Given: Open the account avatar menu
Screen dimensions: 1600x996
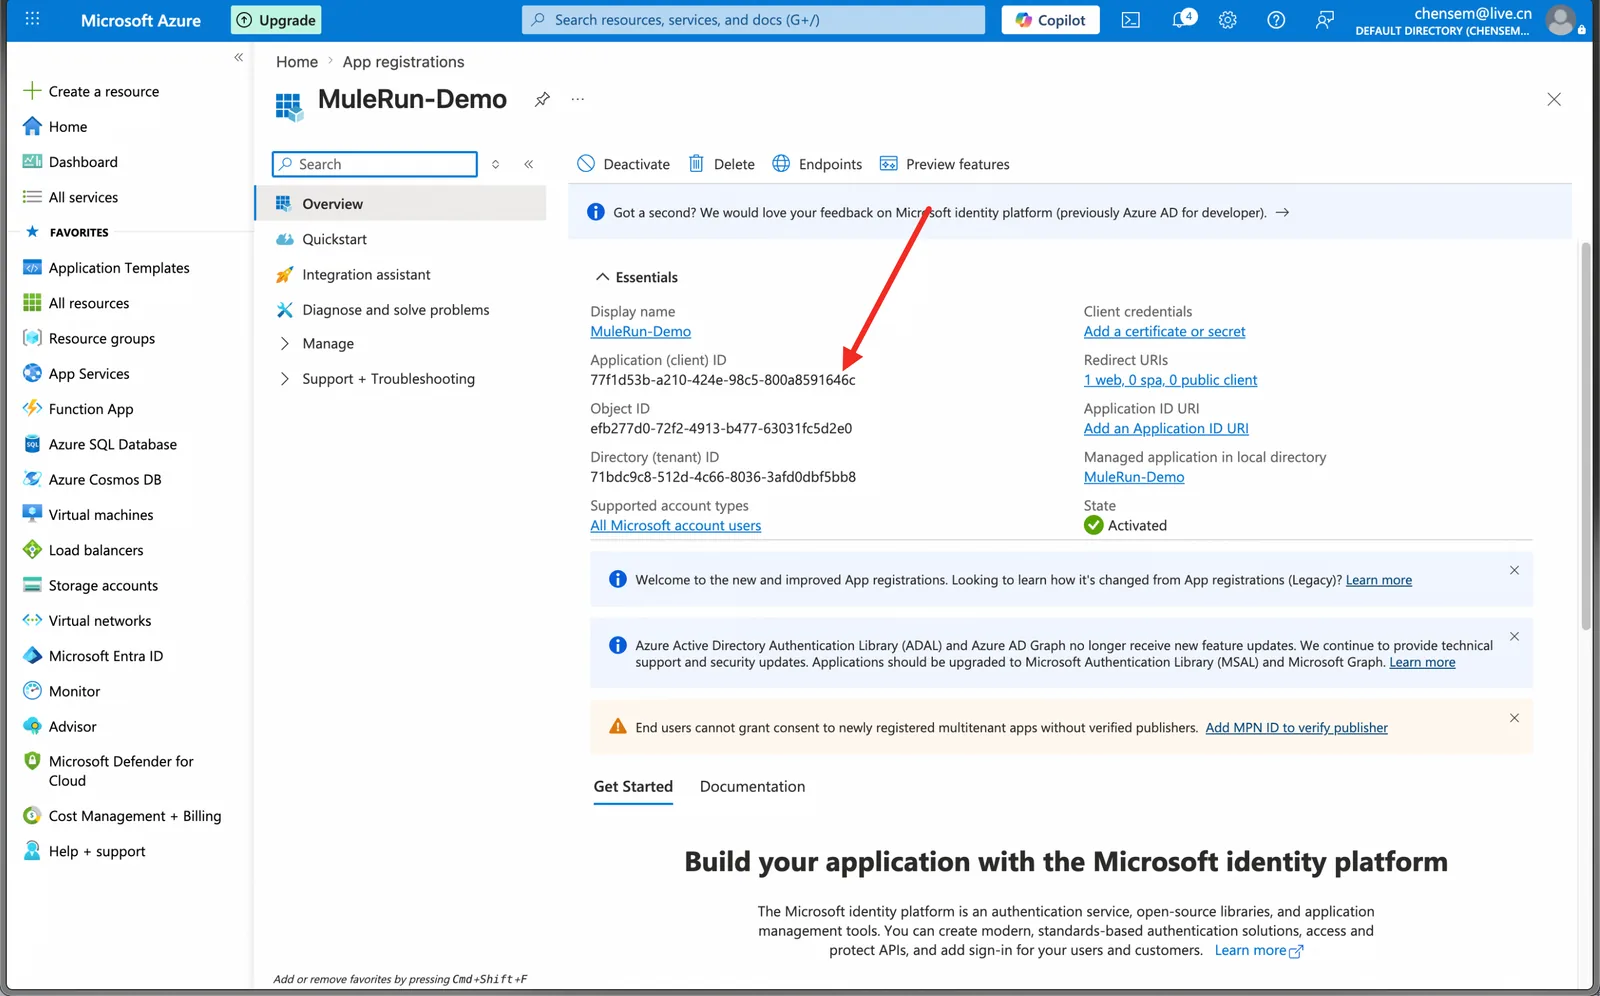Looking at the screenshot, I should pos(1561,20).
